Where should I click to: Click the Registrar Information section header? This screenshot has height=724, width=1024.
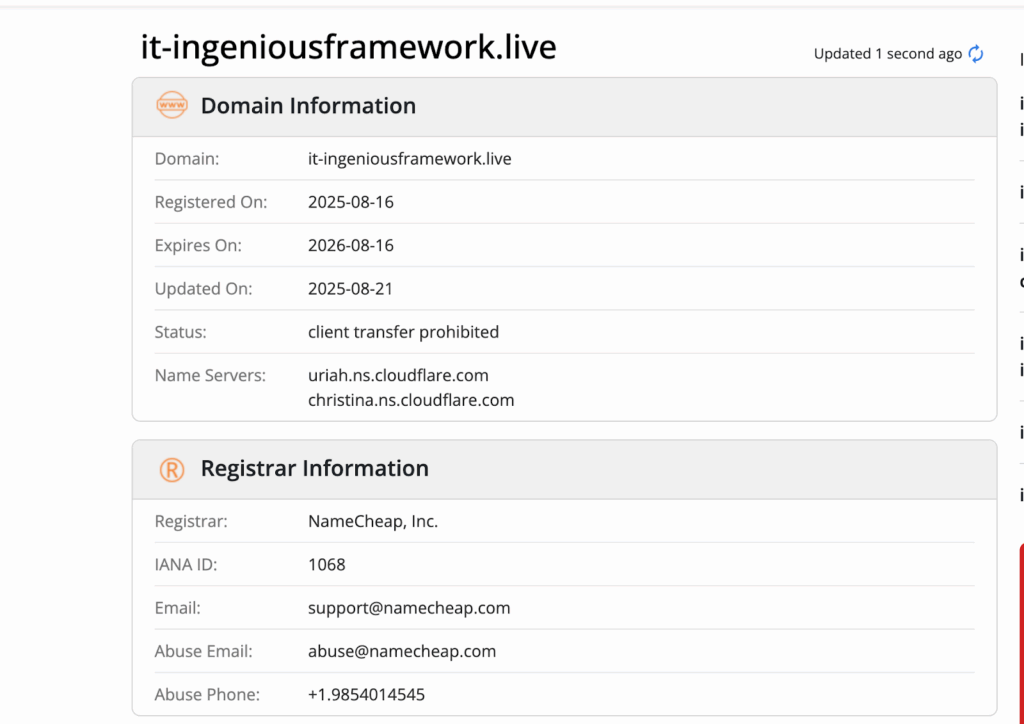[314, 469]
